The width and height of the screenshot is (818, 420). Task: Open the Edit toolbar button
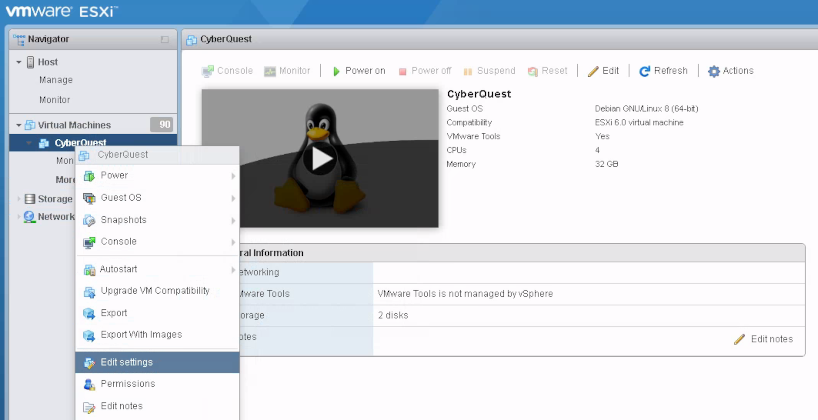tap(603, 71)
